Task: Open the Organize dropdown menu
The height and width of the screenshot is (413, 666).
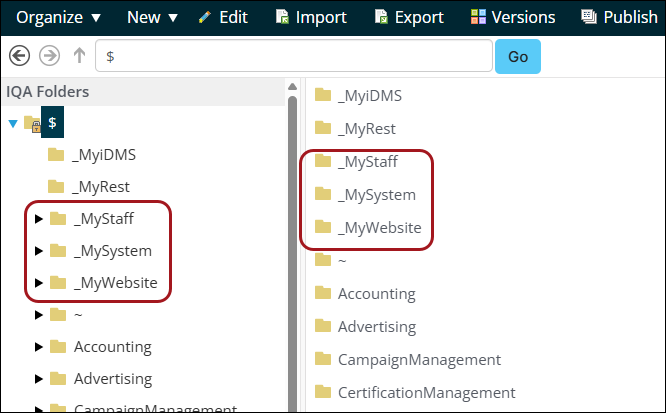Action: click(x=59, y=17)
